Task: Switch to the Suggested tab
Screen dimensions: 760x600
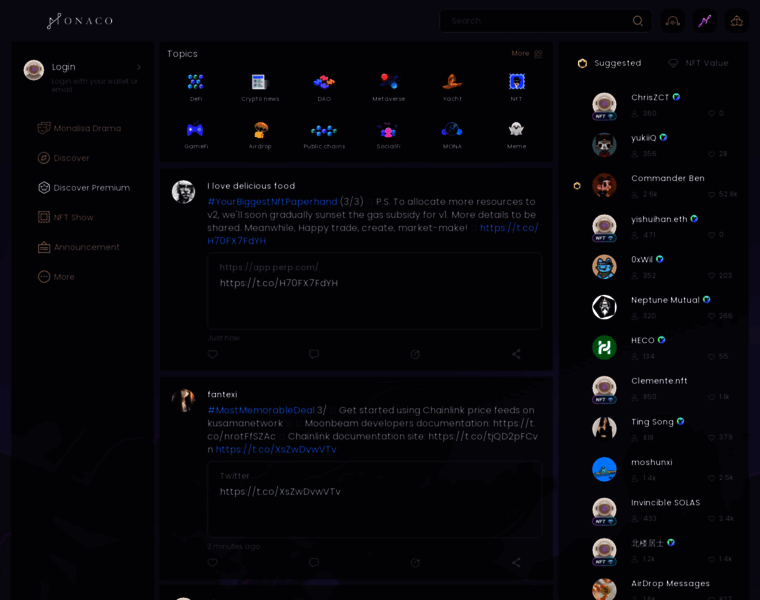Action: [609, 63]
